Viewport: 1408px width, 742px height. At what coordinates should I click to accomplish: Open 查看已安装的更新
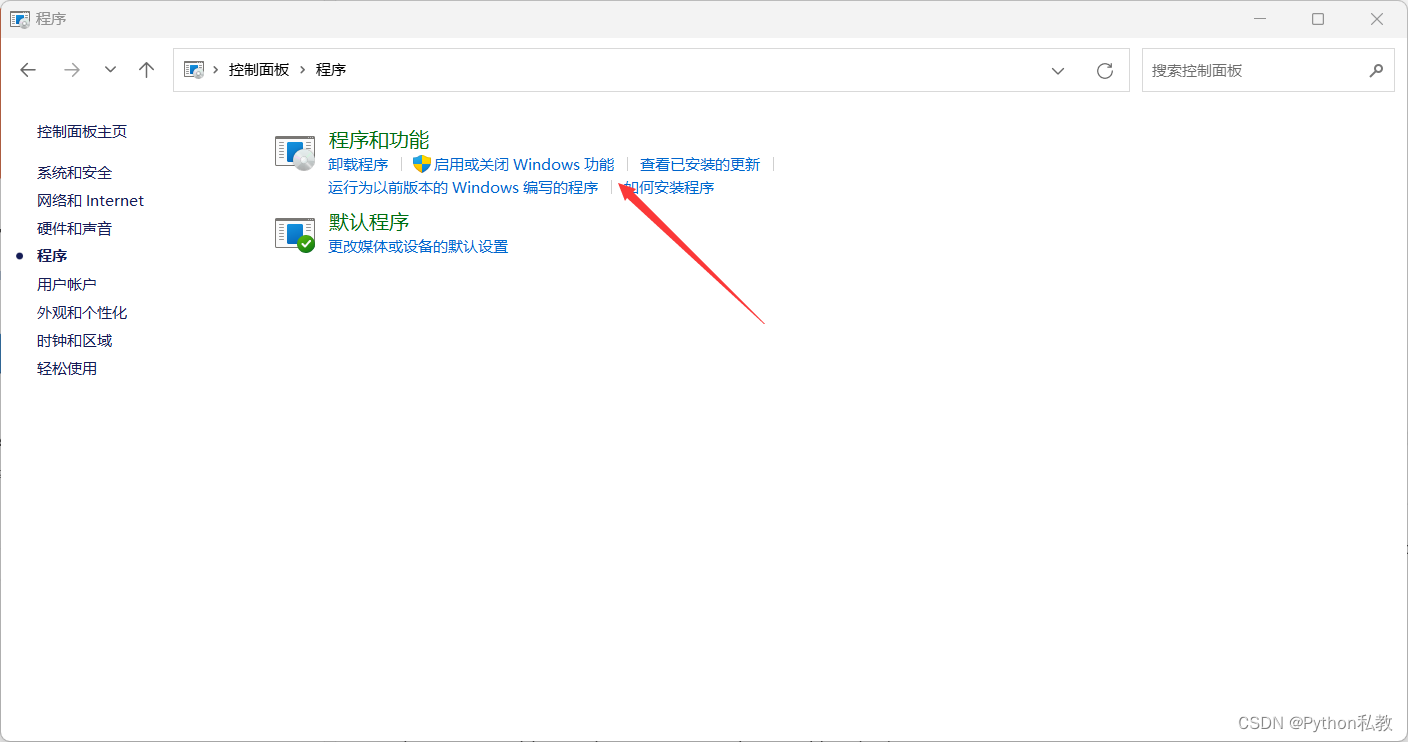tap(700, 165)
